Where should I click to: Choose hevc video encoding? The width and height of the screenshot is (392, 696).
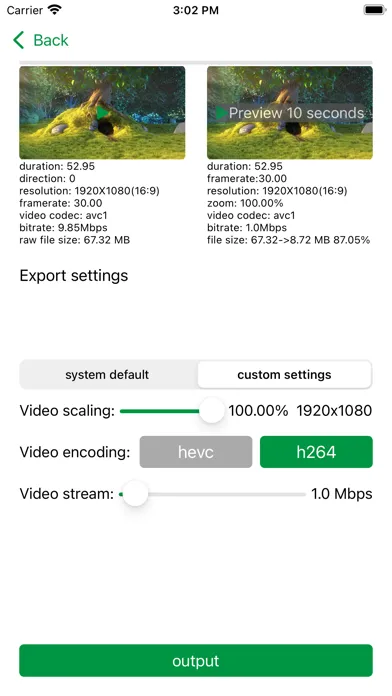[196, 452]
